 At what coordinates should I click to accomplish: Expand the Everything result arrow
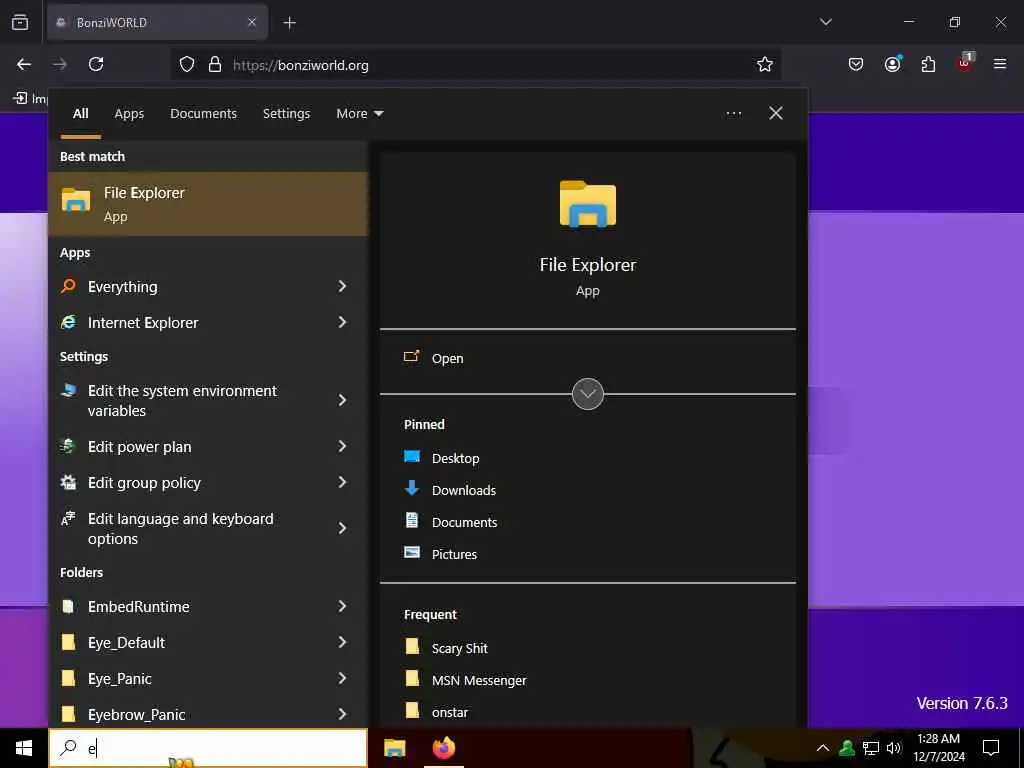[x=342, y=287]
